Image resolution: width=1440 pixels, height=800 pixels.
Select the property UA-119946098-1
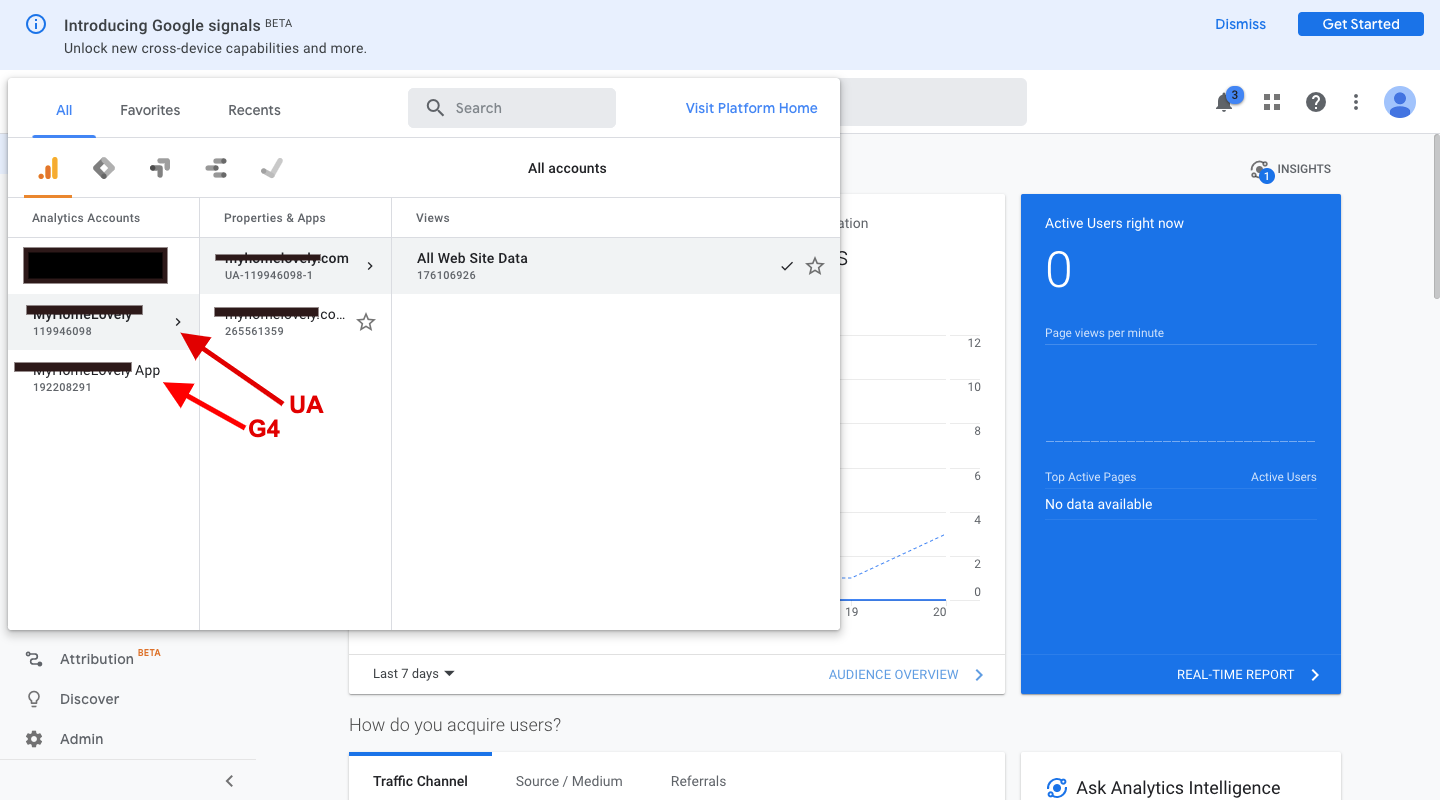(296, 266)
